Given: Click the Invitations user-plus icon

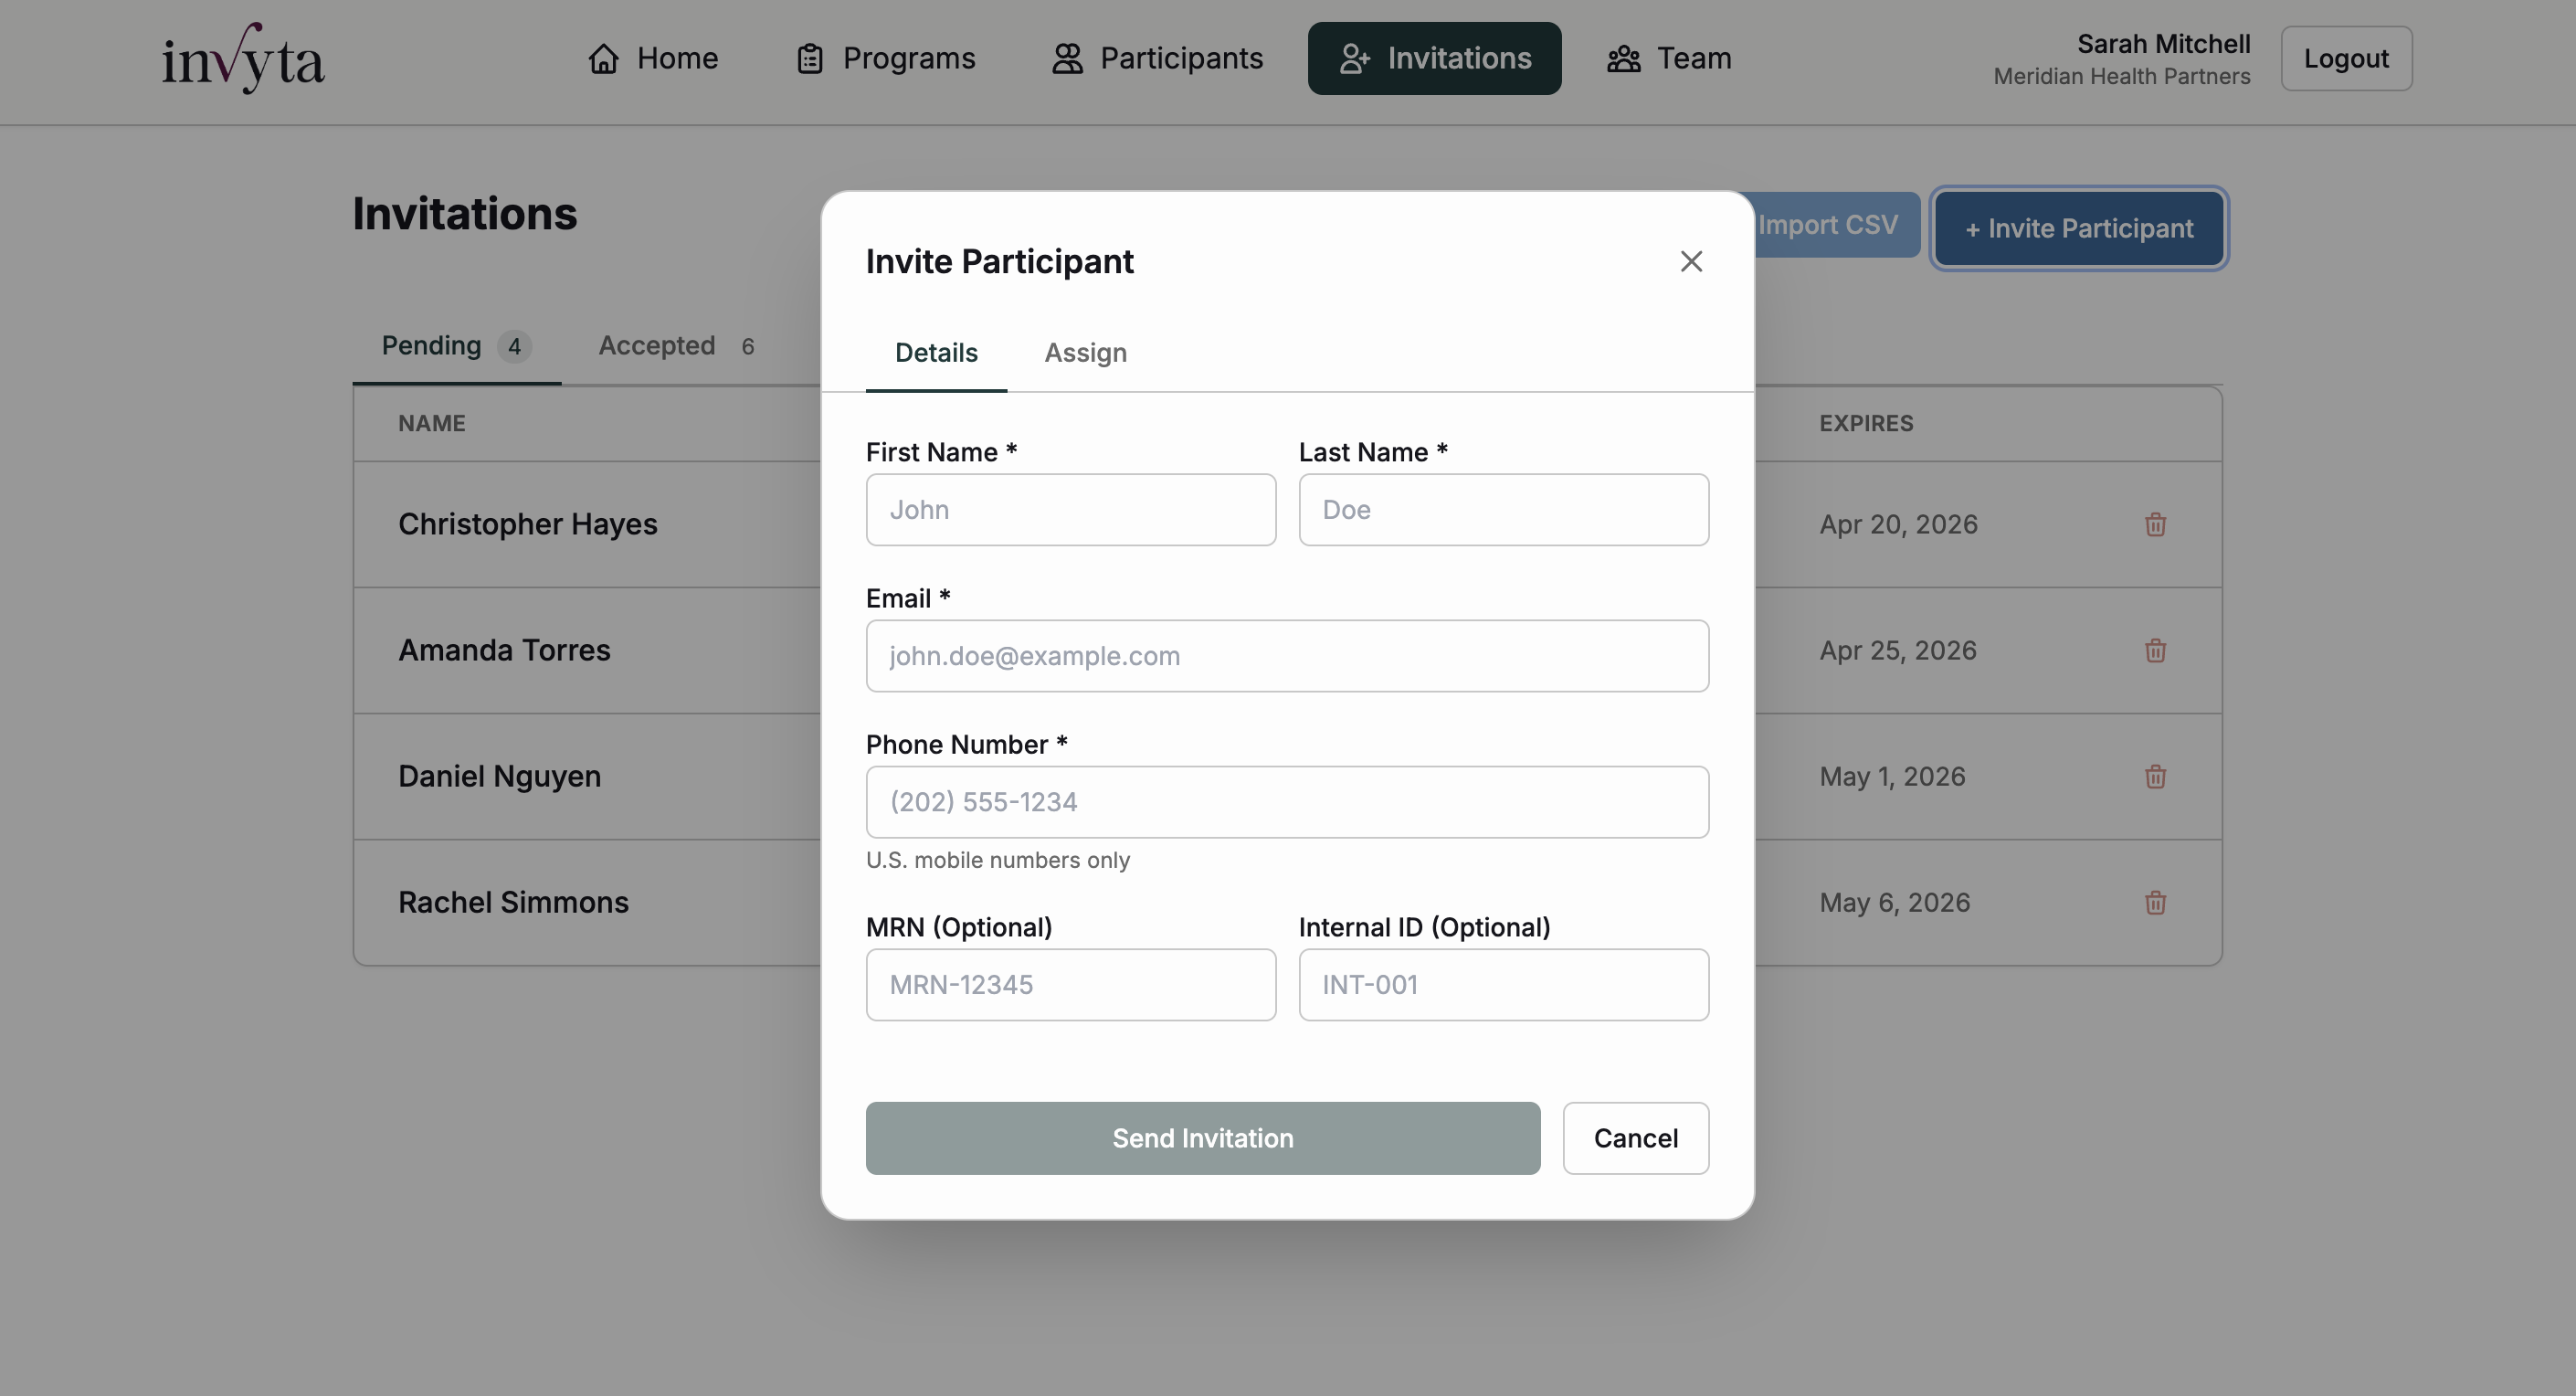Looking at the screenshot, I should click(1354, 58).
